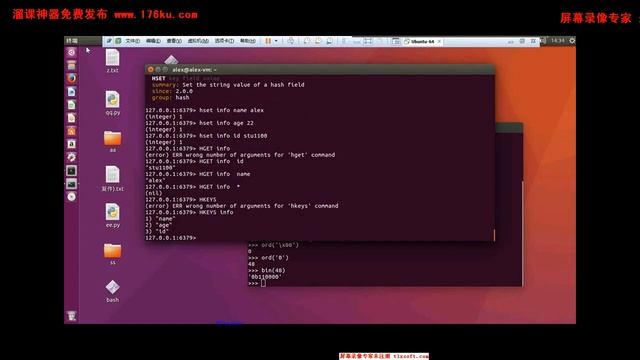Click the summary 'Set the string value' line
The image size is (640, 360).
[228, 85]
